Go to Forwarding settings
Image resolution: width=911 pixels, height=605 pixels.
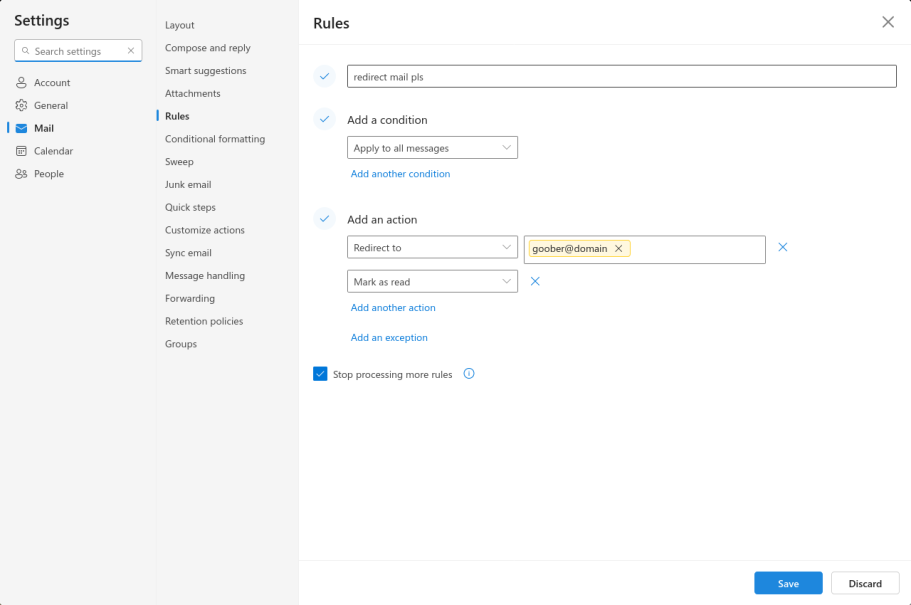190,298
